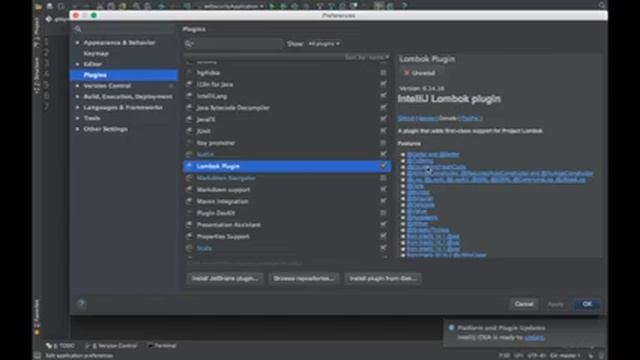
Task: Click the Maven Integration plugin icon
Action: tap(189, 201)
